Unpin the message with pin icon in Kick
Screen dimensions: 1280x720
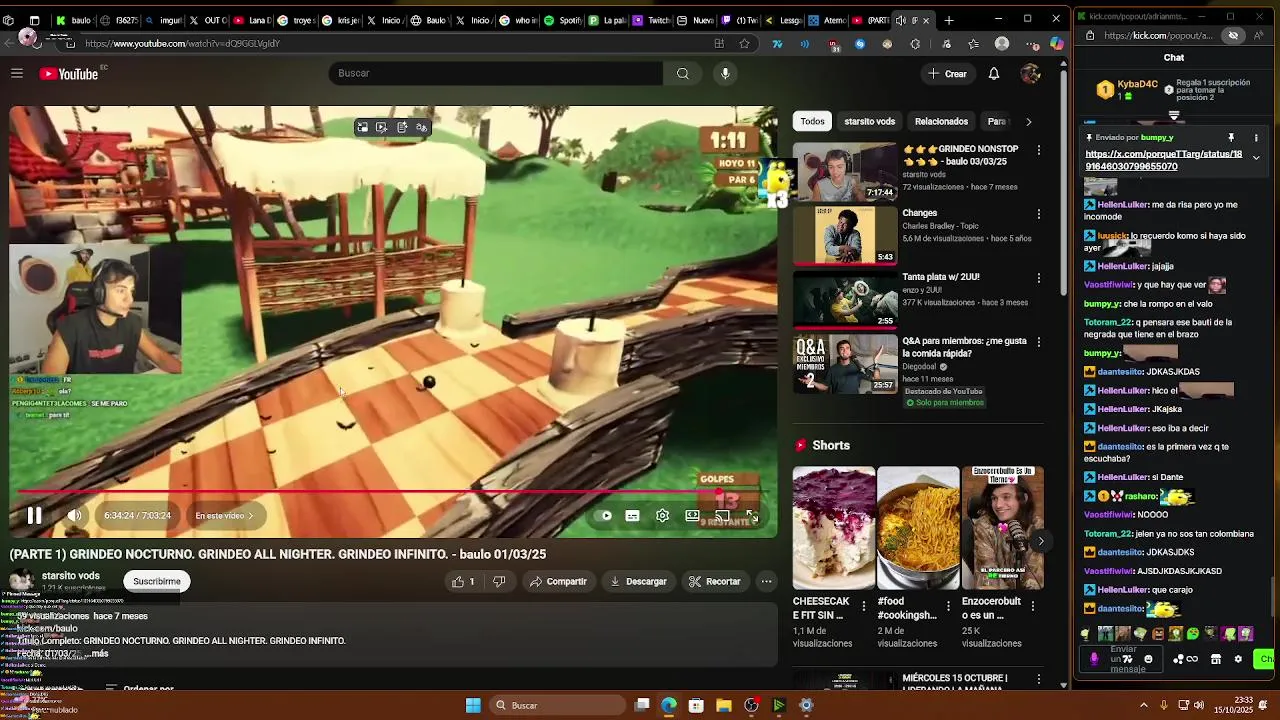pyautogui.click(x=1231, y=138)
